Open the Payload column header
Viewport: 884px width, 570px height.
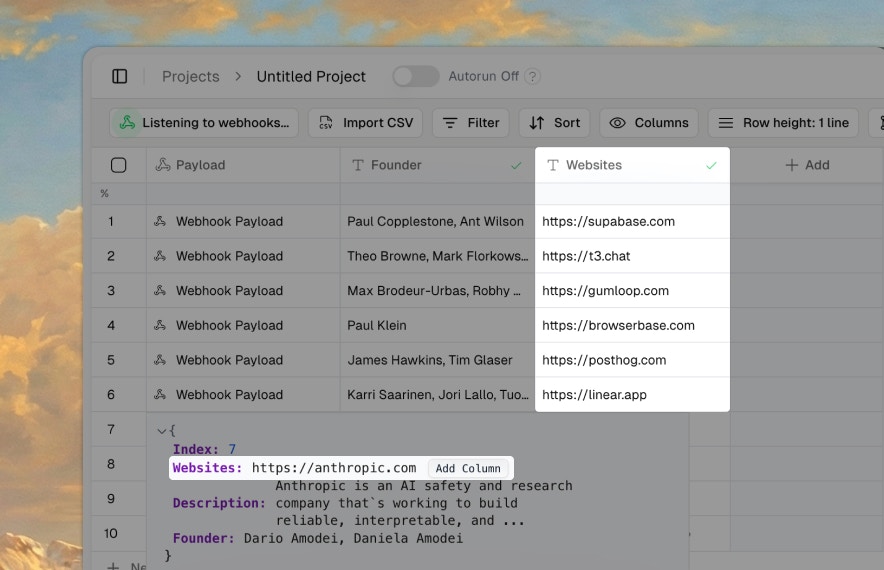click(x=243, y=165)
